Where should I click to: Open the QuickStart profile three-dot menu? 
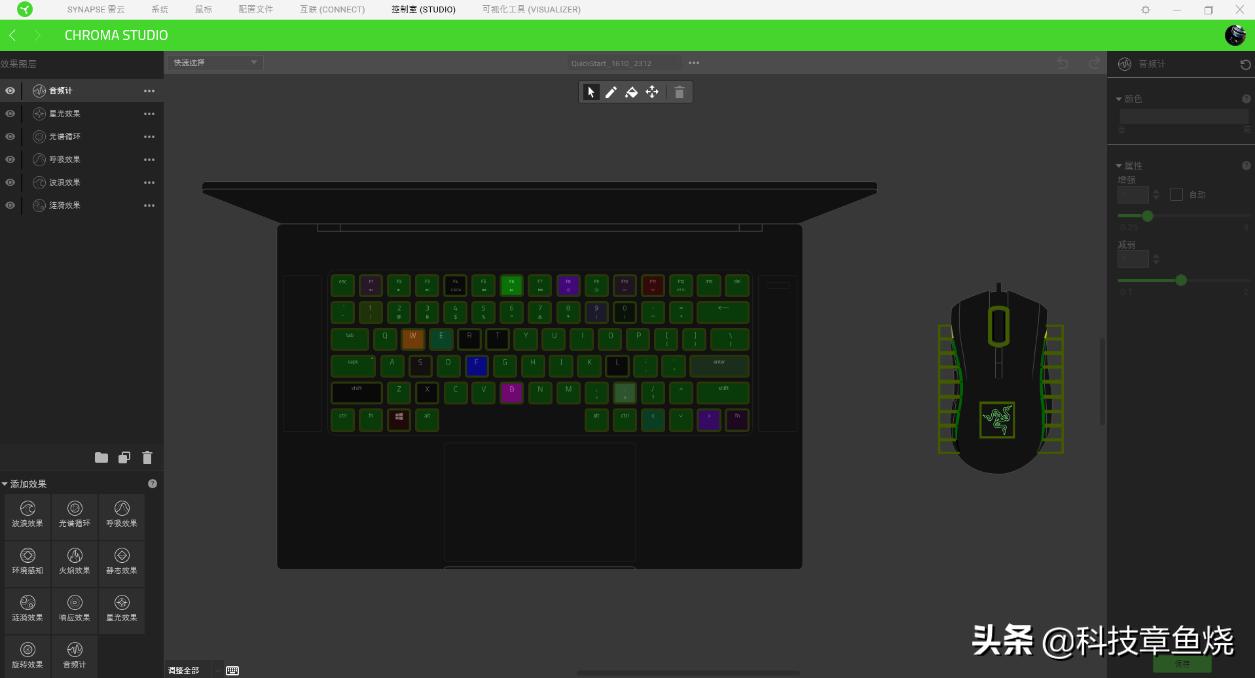693,63
